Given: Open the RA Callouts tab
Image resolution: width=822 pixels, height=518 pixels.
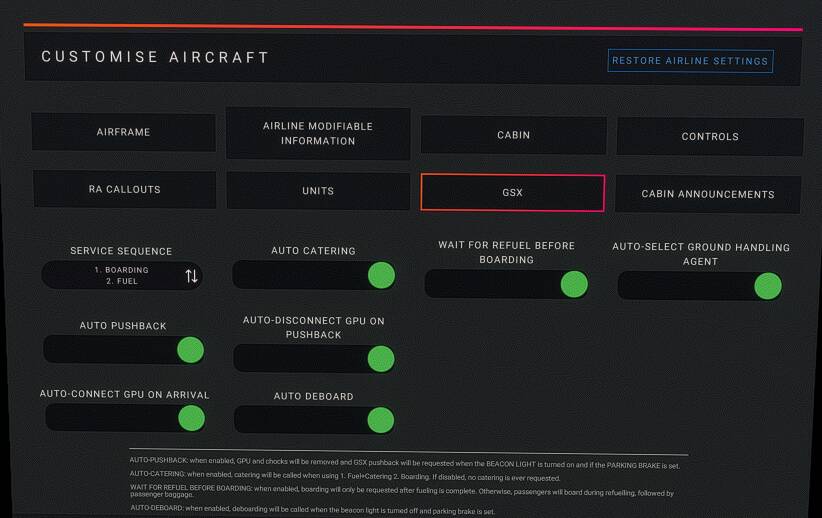Looking at the screenshot, I should (125, 189).
